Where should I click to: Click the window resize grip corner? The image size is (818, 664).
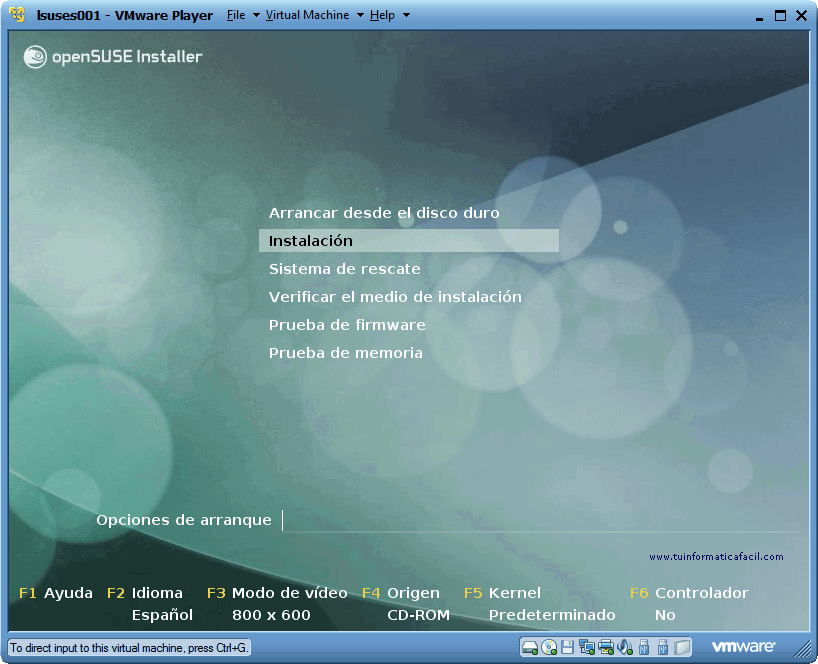803,649
